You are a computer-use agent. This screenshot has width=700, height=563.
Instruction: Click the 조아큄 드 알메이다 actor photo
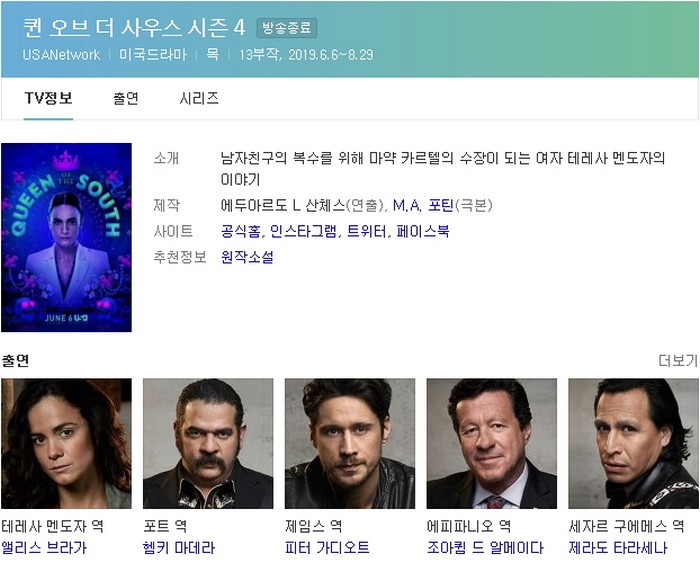click(492, 443)
